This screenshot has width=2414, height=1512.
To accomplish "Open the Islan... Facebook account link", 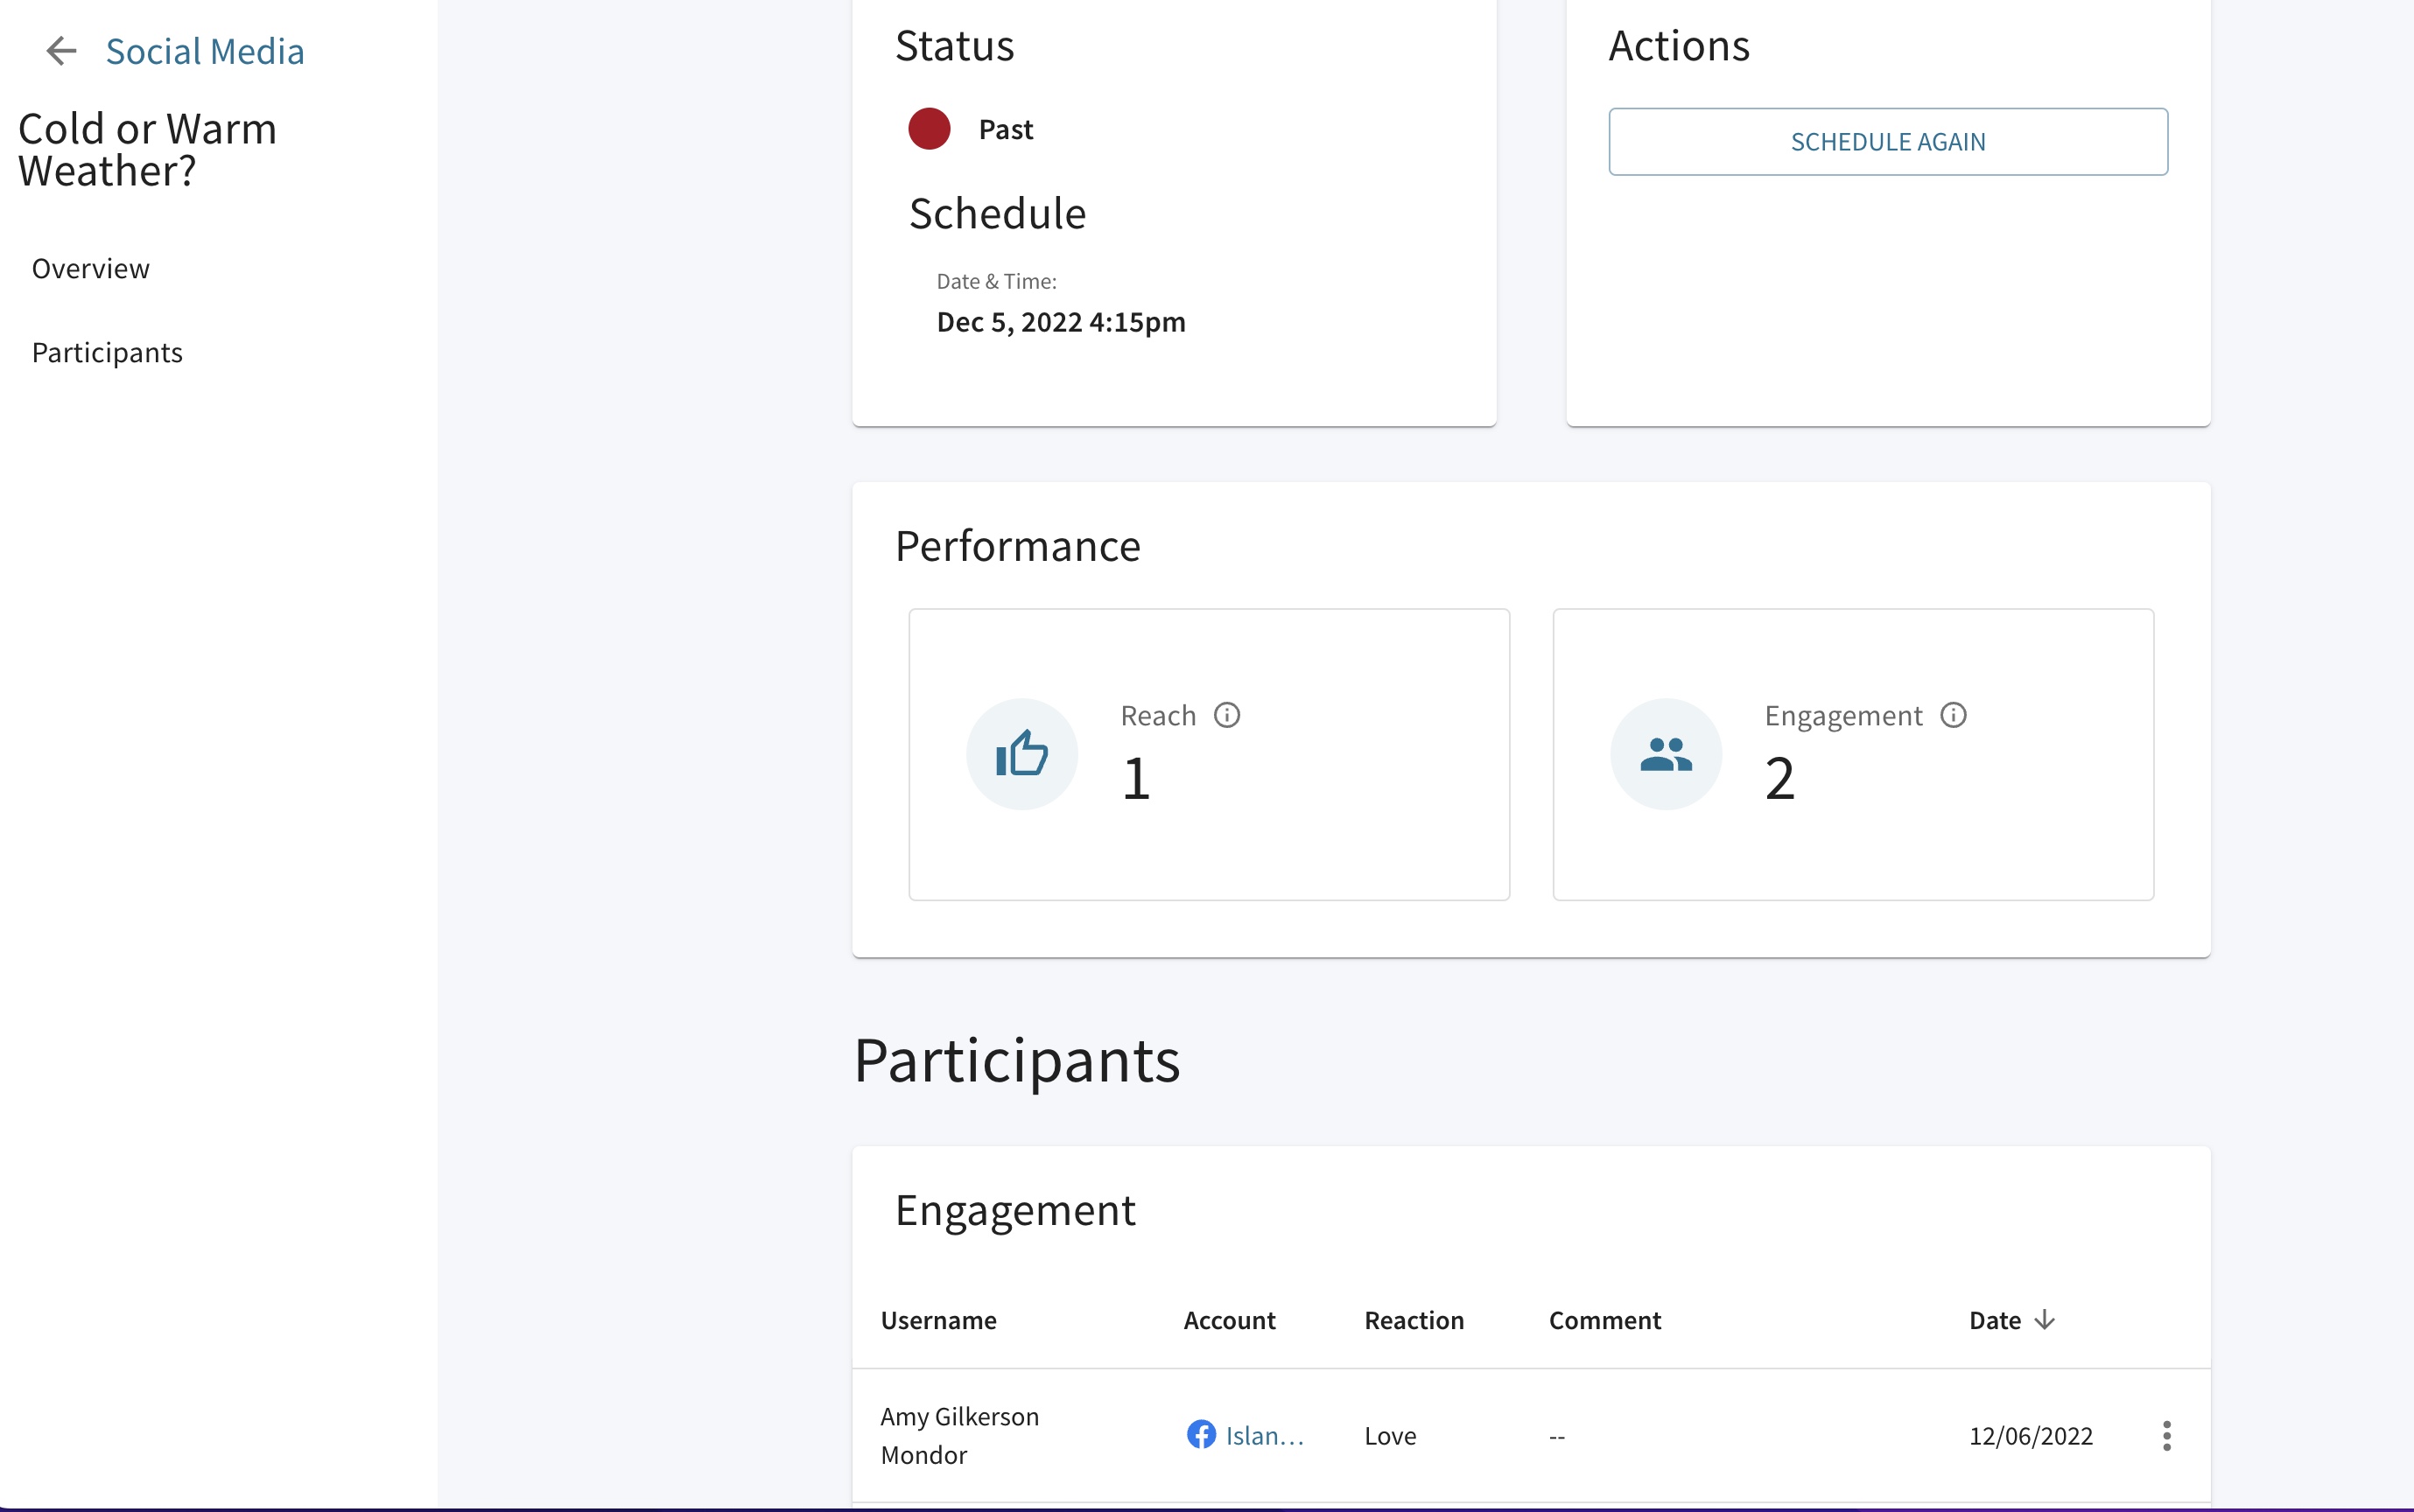I will click(x=1264, y=1435).
